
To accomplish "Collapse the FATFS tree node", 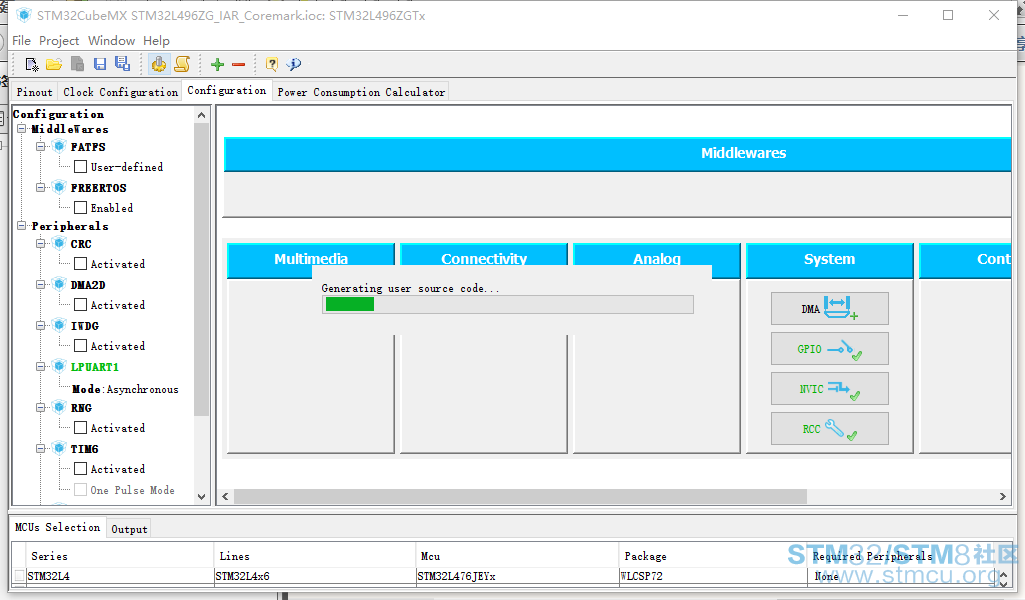I will click(41, 146).
